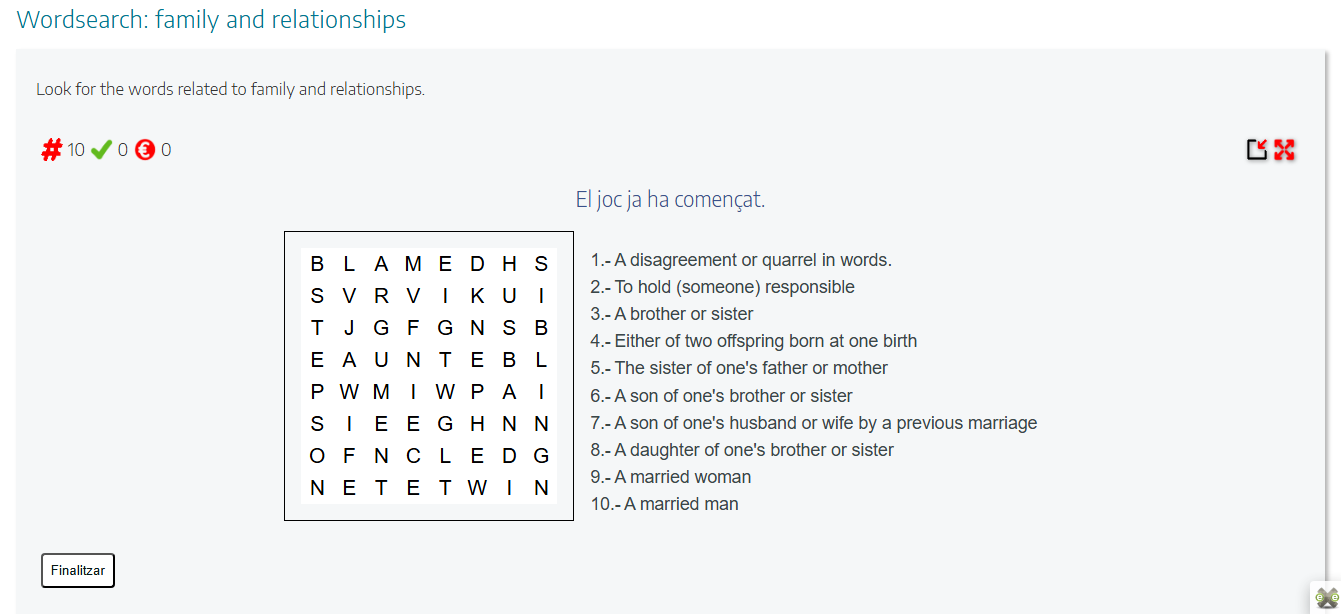1341x614 pixels.
Task: Click clue 7 about a previous marriage
Action: 814,423
